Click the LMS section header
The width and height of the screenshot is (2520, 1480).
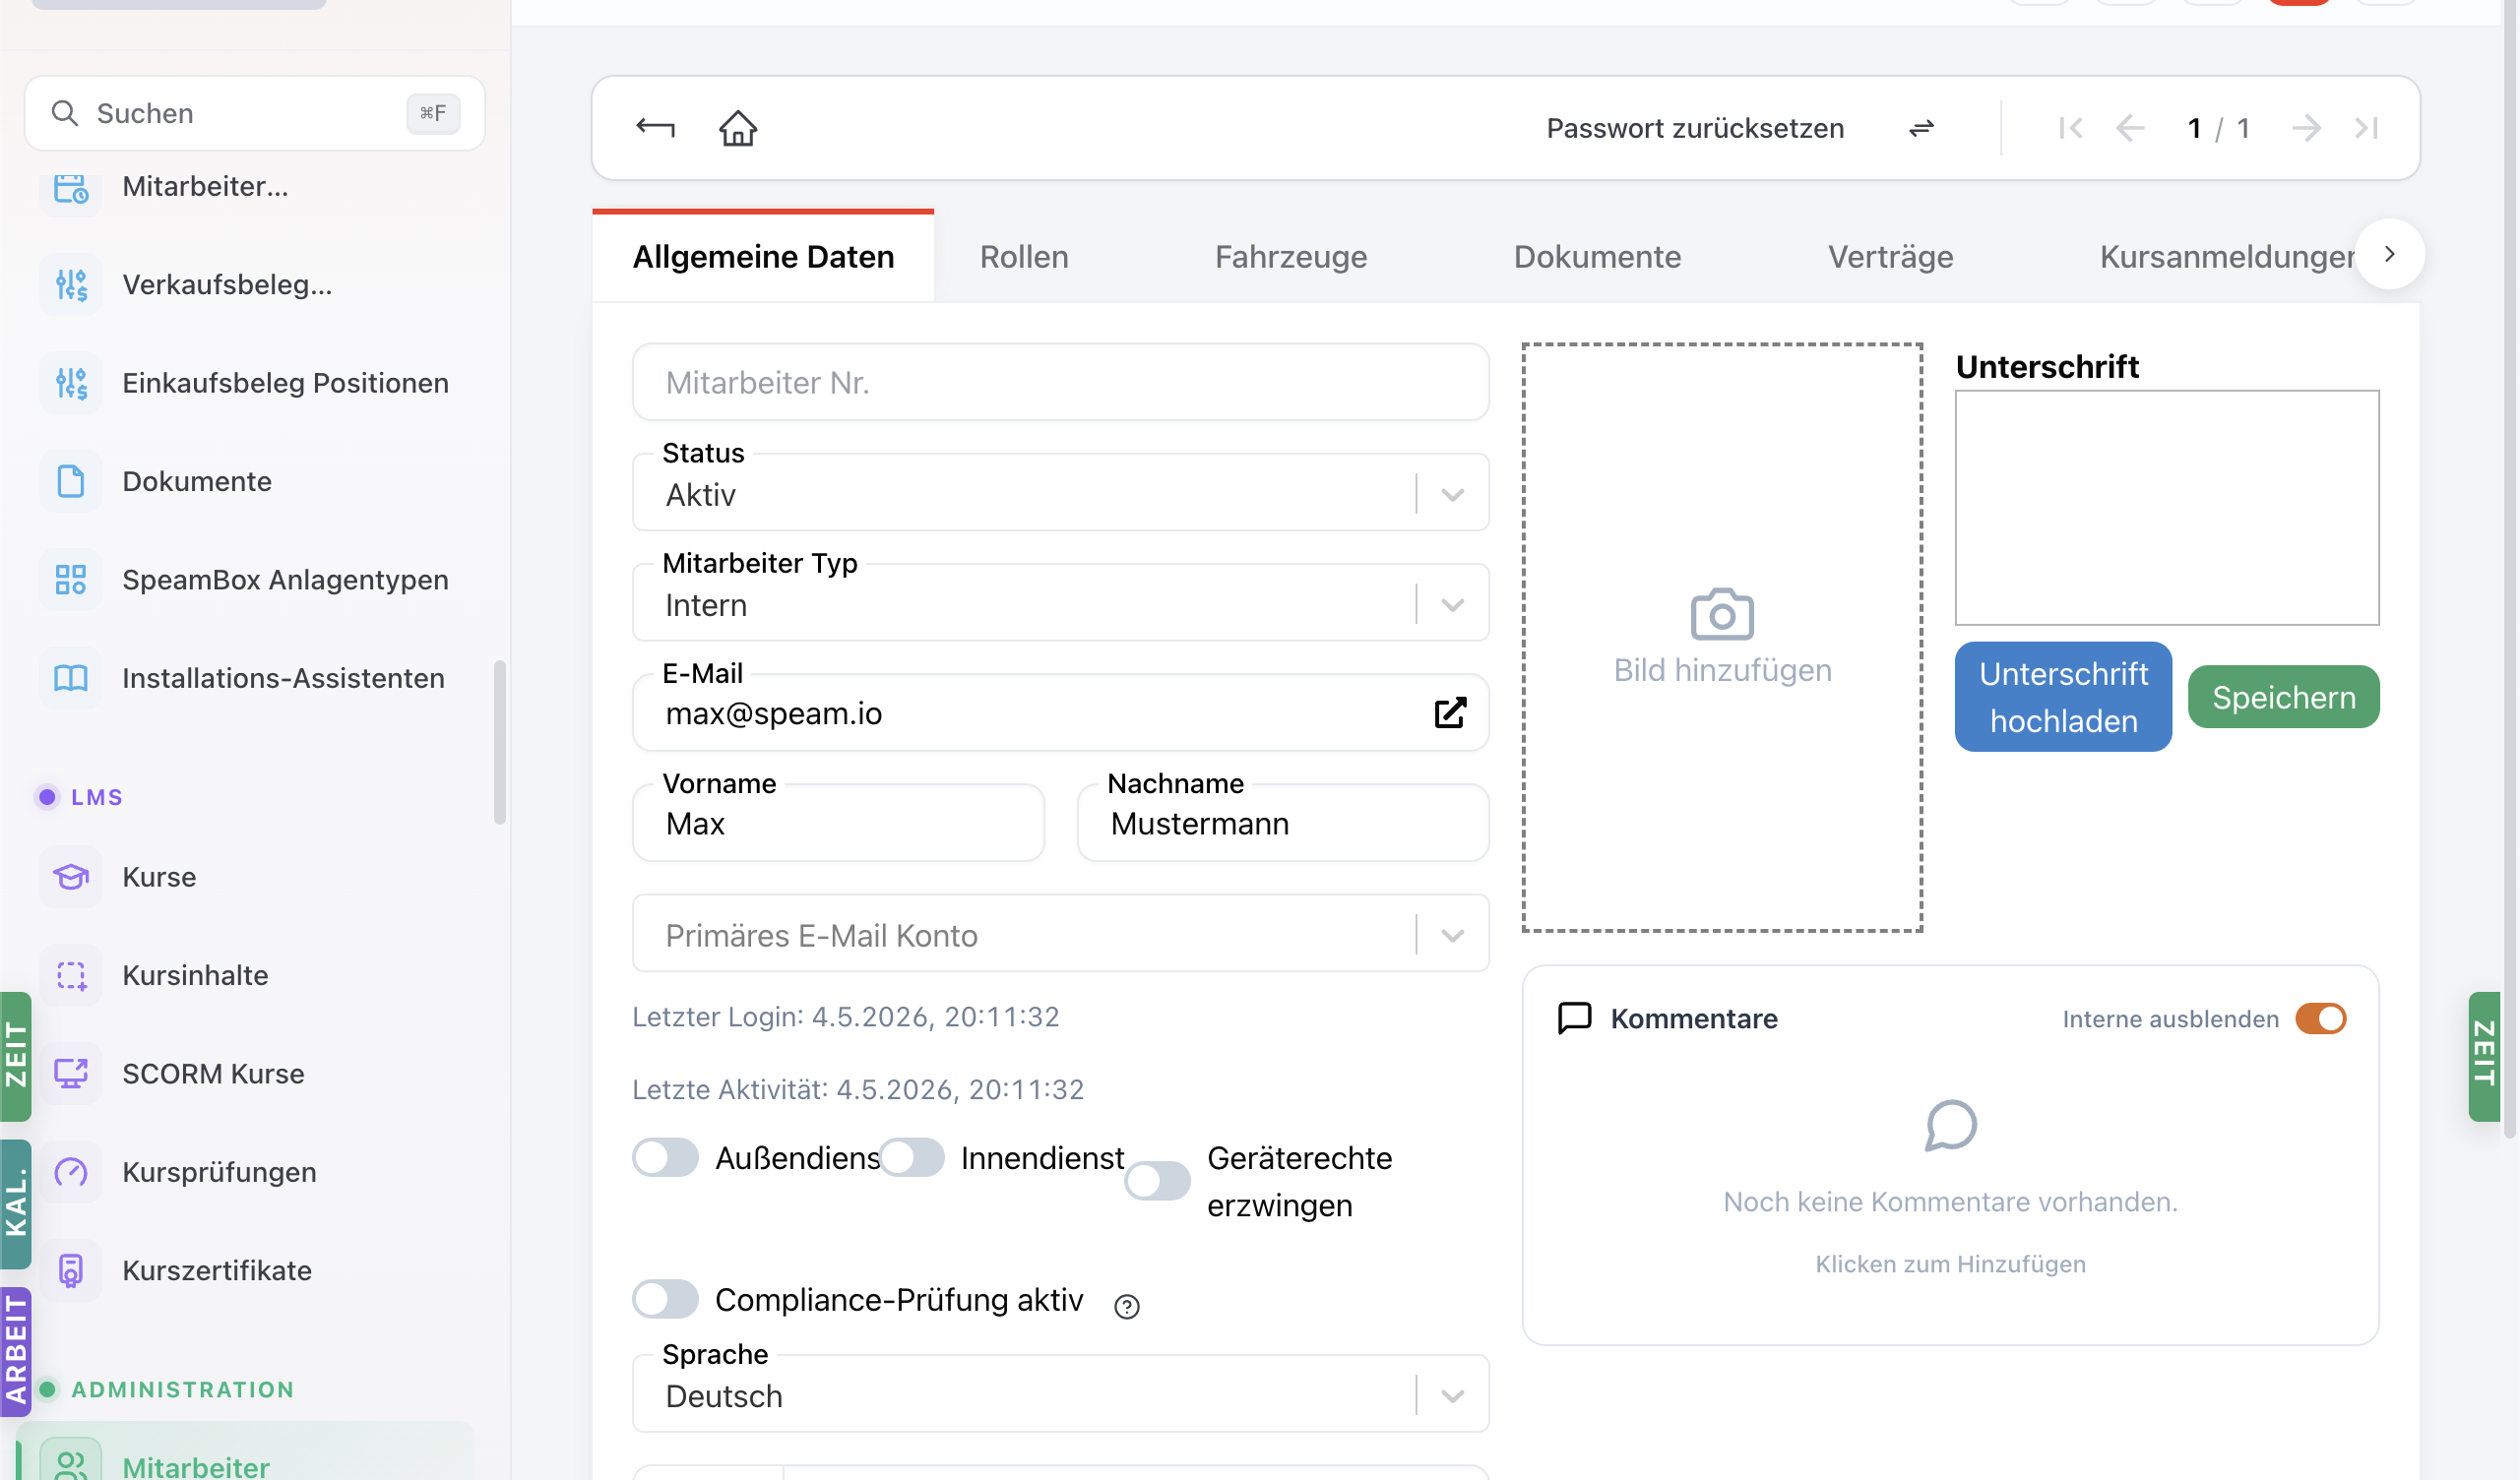(96, 797)
